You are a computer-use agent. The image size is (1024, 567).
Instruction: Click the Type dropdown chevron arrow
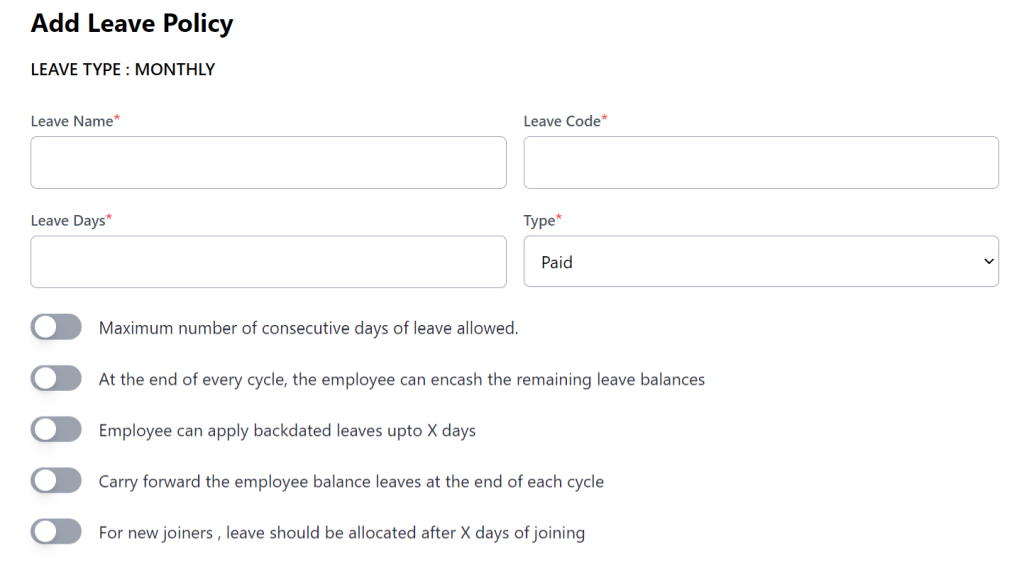[989, 262]
